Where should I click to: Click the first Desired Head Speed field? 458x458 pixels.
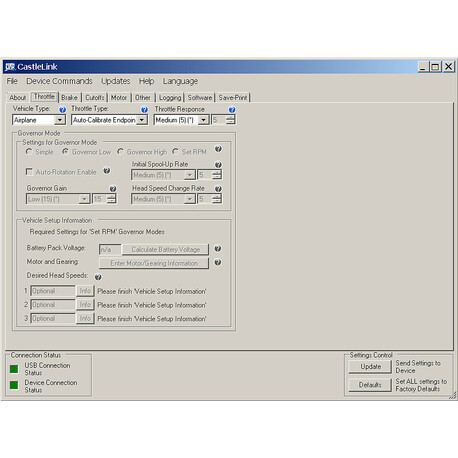(x=53, y=291)
